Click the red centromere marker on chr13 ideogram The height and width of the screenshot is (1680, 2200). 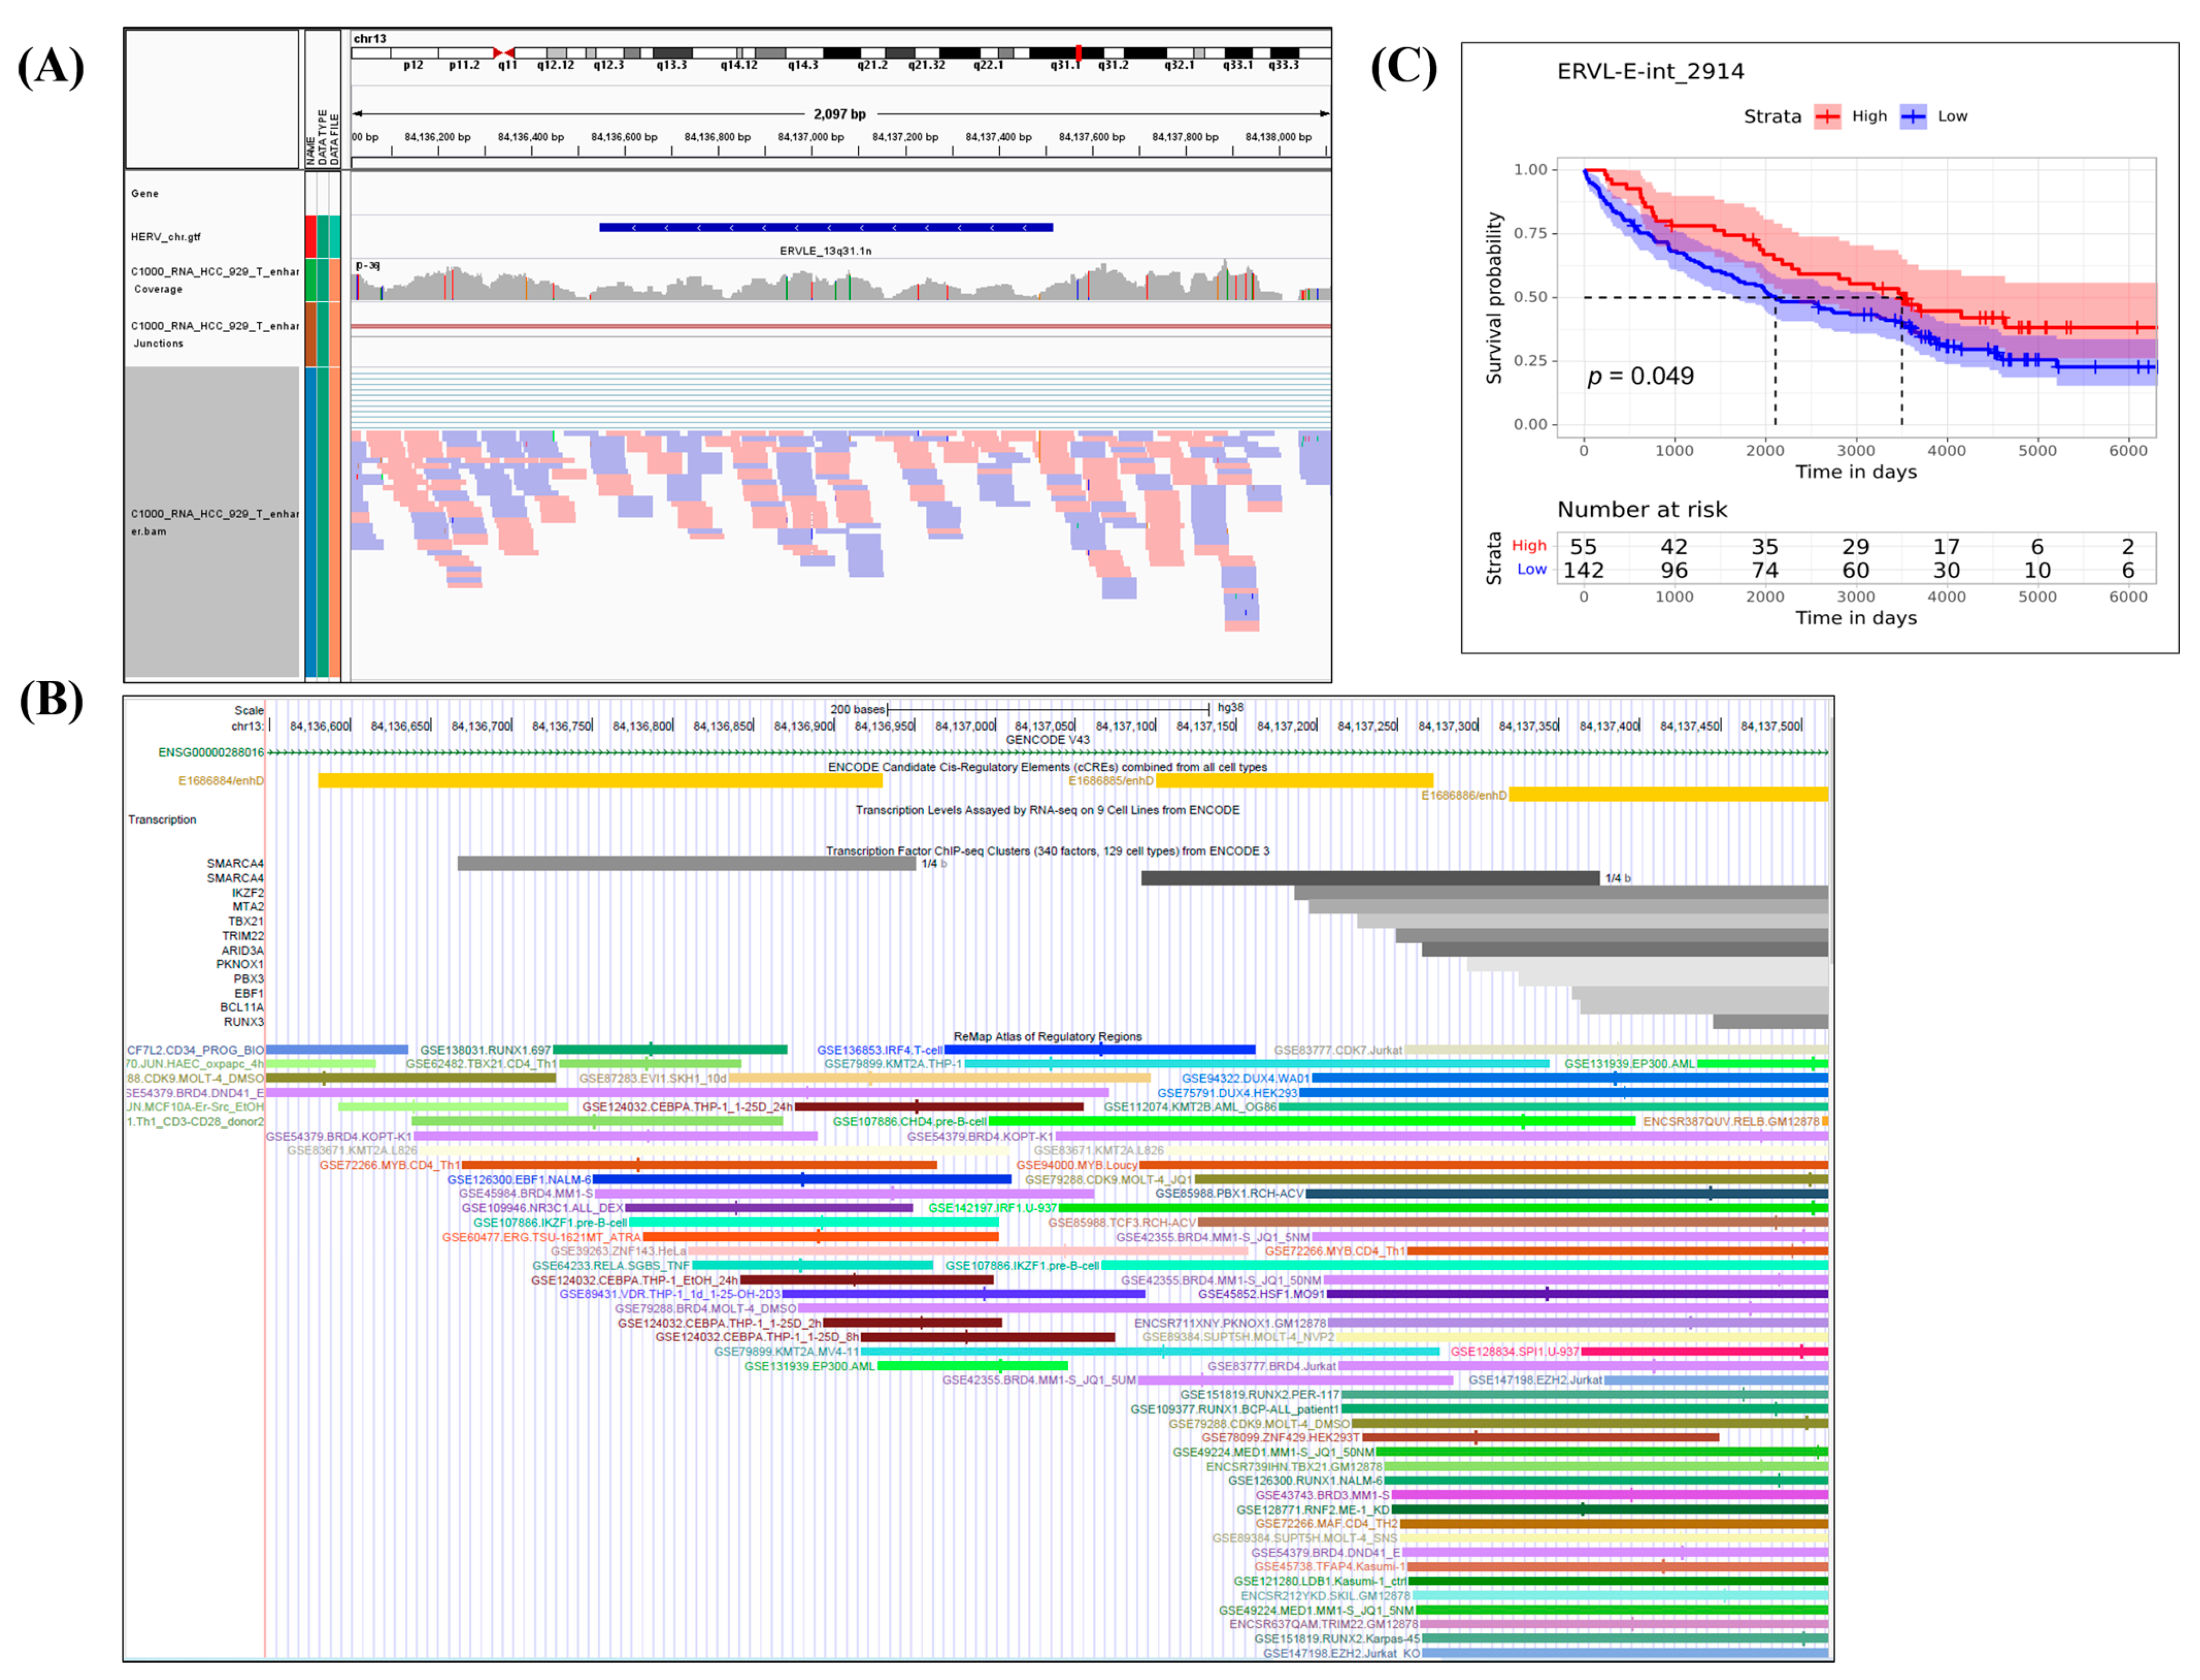point(503,52)
